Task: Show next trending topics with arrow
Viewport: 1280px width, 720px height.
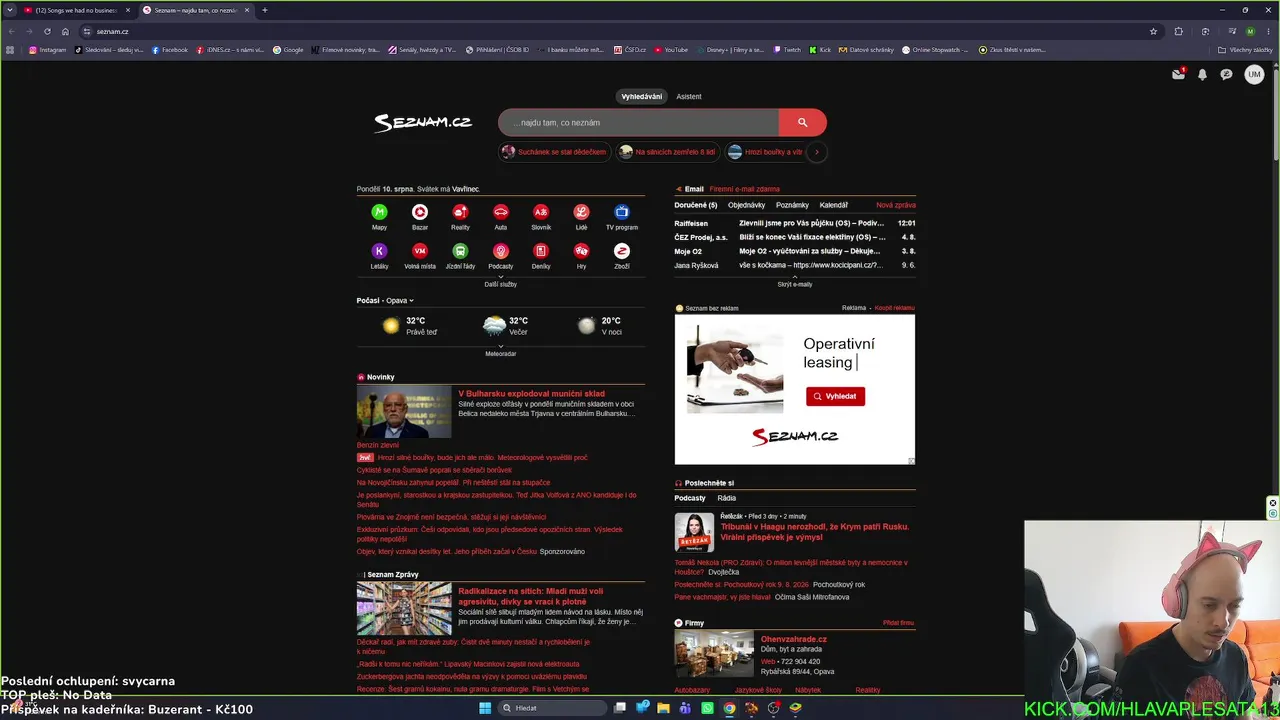Action: (817, 152)
